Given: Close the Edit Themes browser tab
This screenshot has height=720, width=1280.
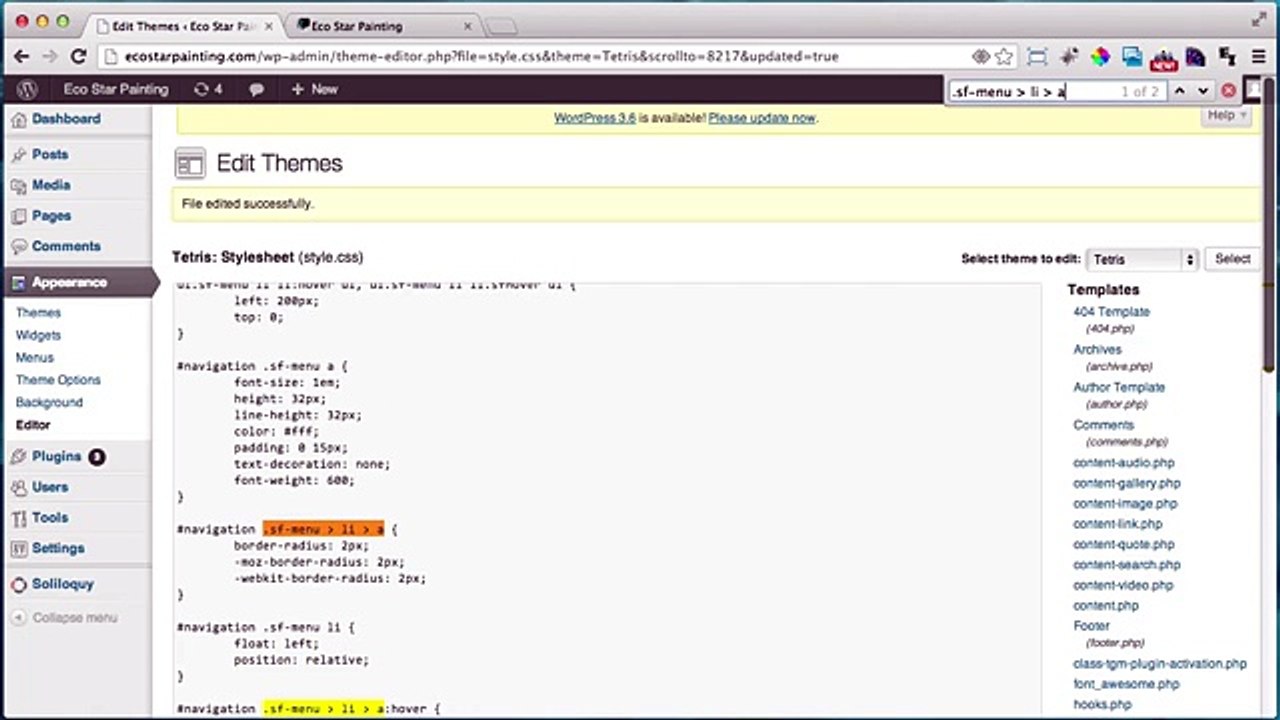Looking at the screenshot, I should pyautogui.click(x=269, y=26).
